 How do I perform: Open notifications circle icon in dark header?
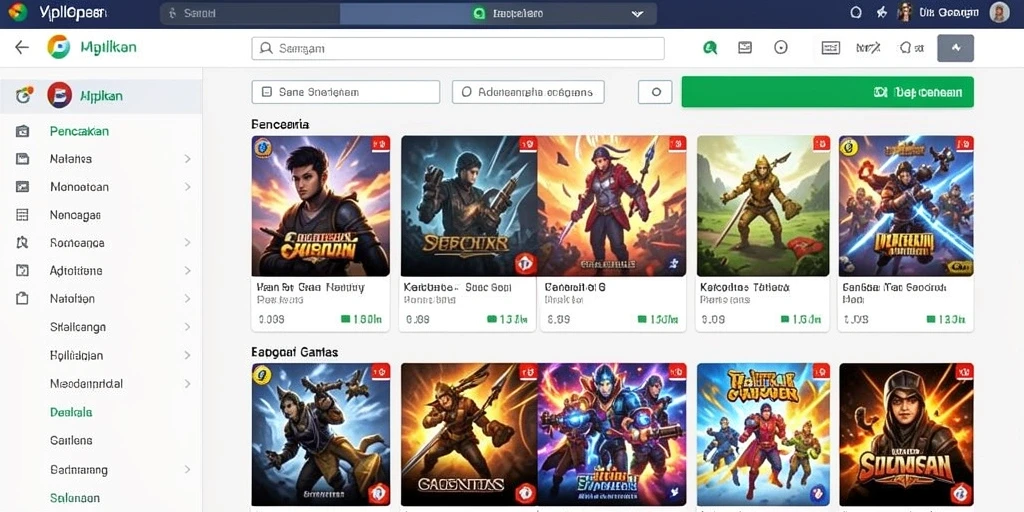click(856, 12)
